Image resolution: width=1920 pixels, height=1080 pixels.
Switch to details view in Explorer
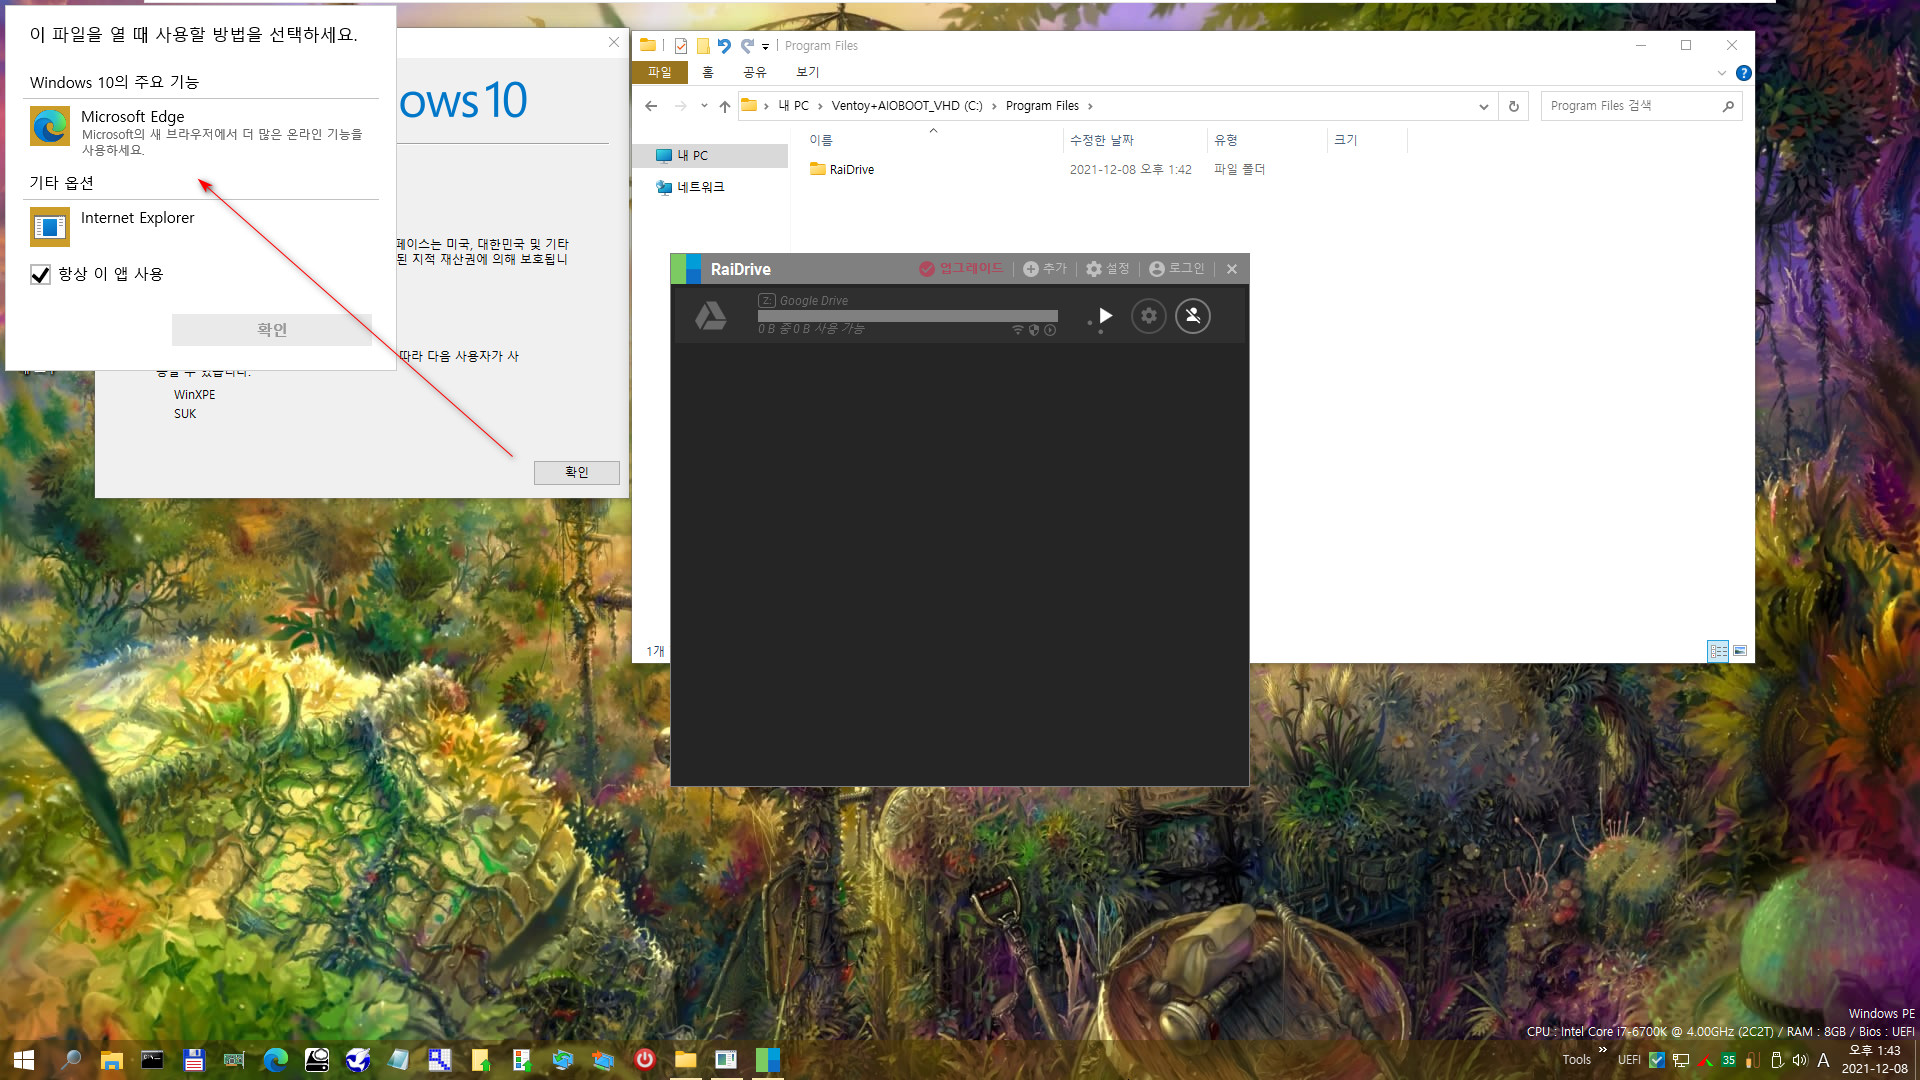1718,651
